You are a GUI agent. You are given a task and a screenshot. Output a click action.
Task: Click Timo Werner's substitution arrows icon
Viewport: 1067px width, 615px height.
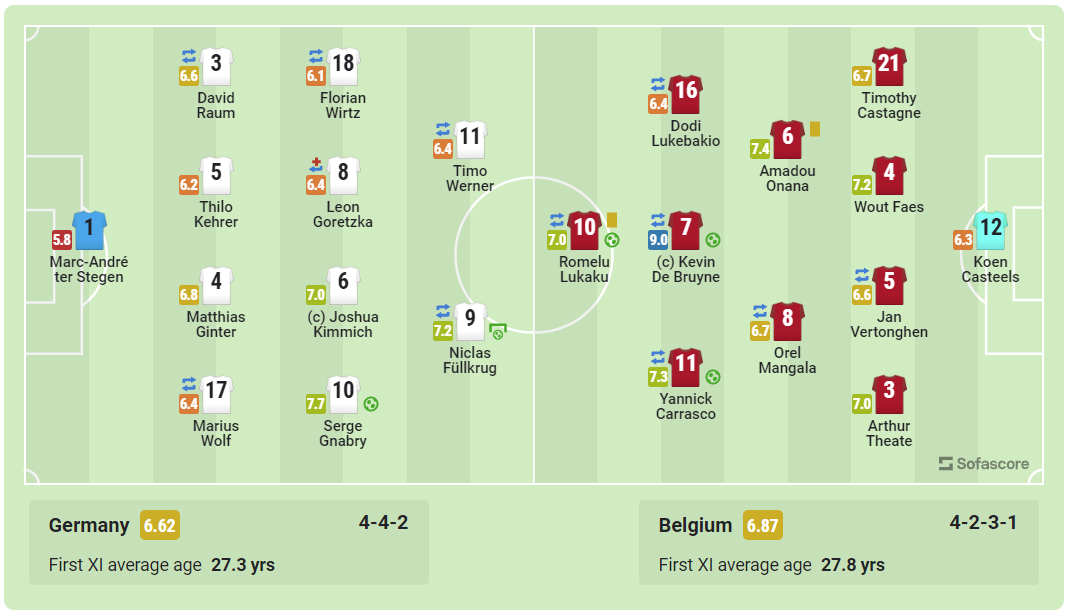point(443,129)
